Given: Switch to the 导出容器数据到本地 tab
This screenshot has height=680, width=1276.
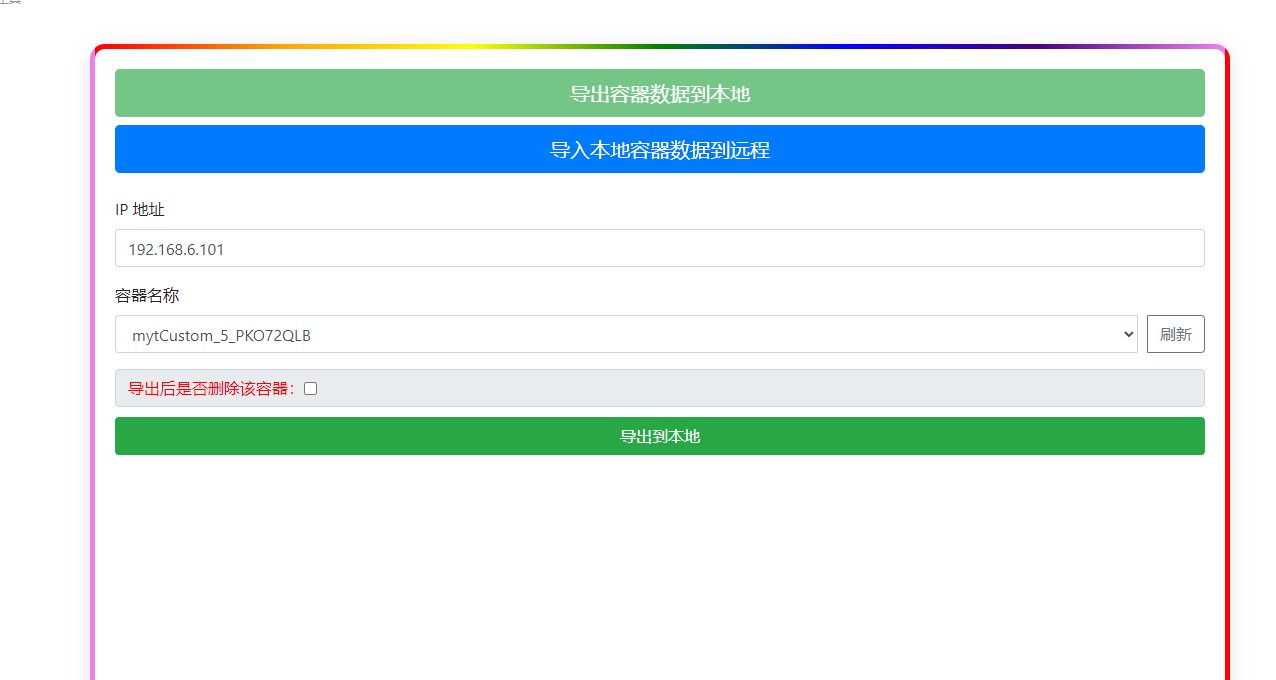Looking at the screenshot, I should [x=659, y=93].
